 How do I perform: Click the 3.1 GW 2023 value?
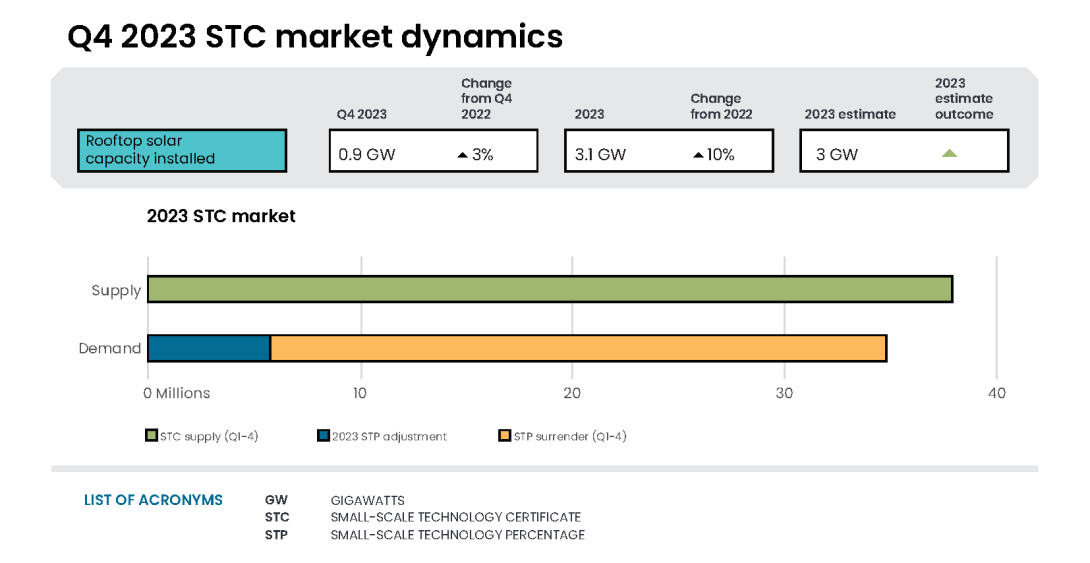point(600,155)
